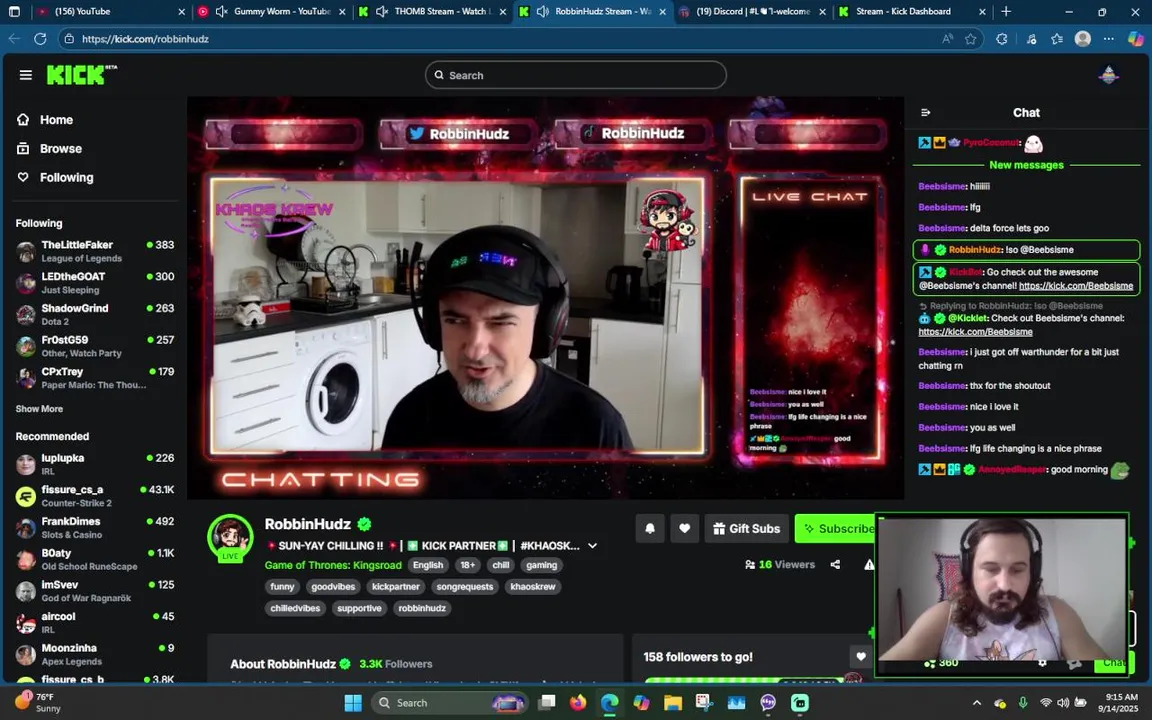The height and width of the screenshot is (720, 1152).
Task: Show hidden system tray icons chevron
Action: [x=976, y=703]
